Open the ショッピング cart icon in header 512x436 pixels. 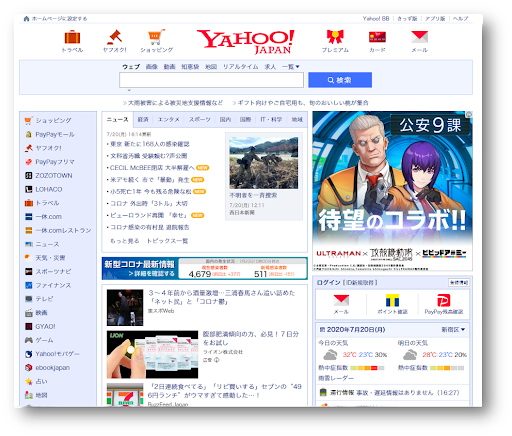point(156,37)
